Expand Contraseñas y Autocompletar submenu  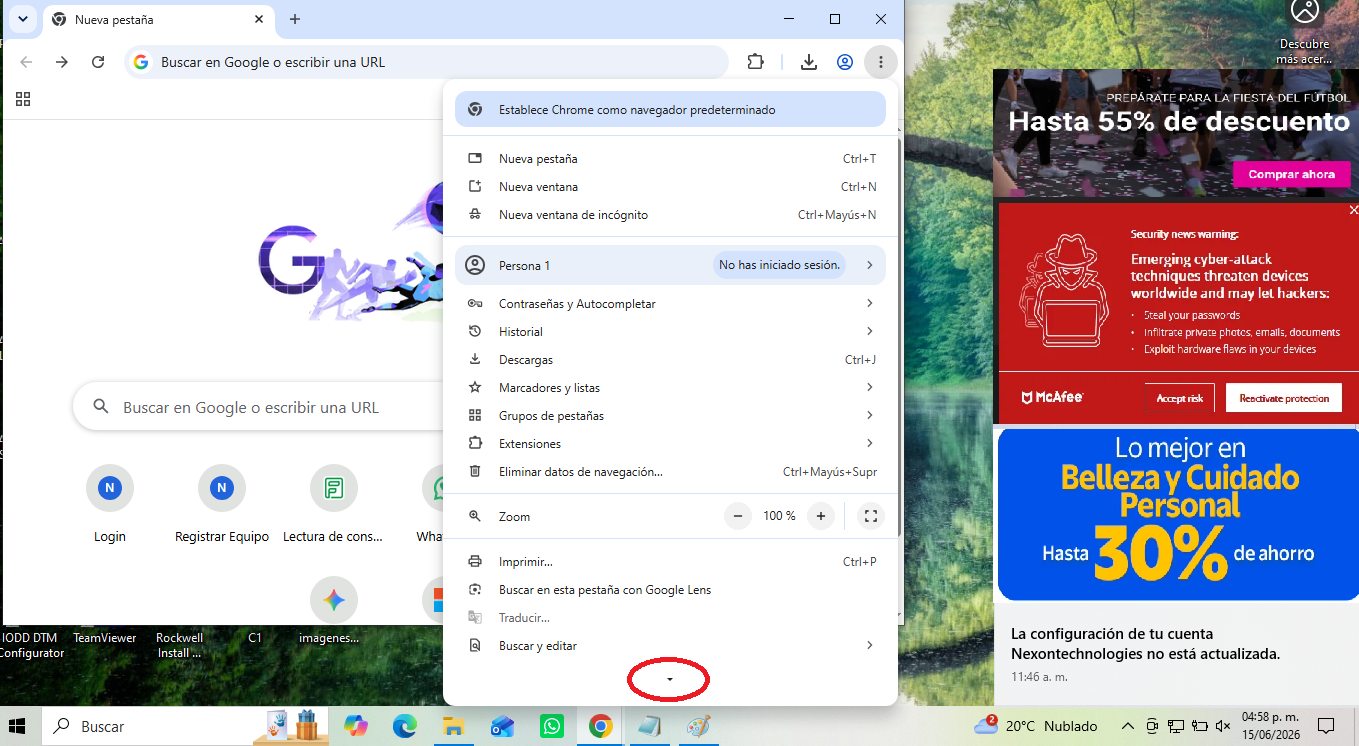tap(670, 304)
